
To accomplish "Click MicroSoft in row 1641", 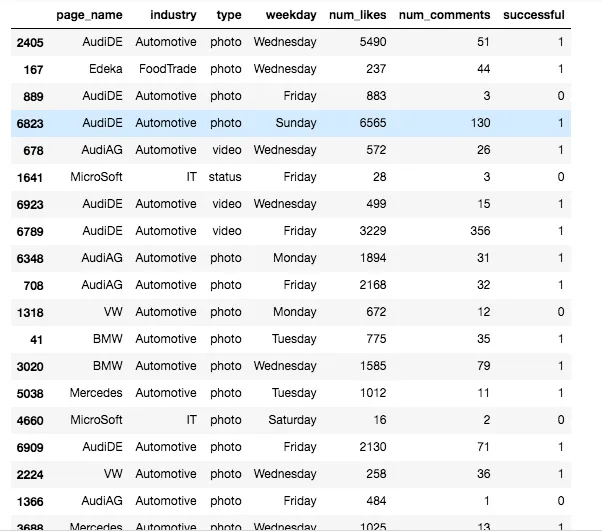I will click(96, 177).
